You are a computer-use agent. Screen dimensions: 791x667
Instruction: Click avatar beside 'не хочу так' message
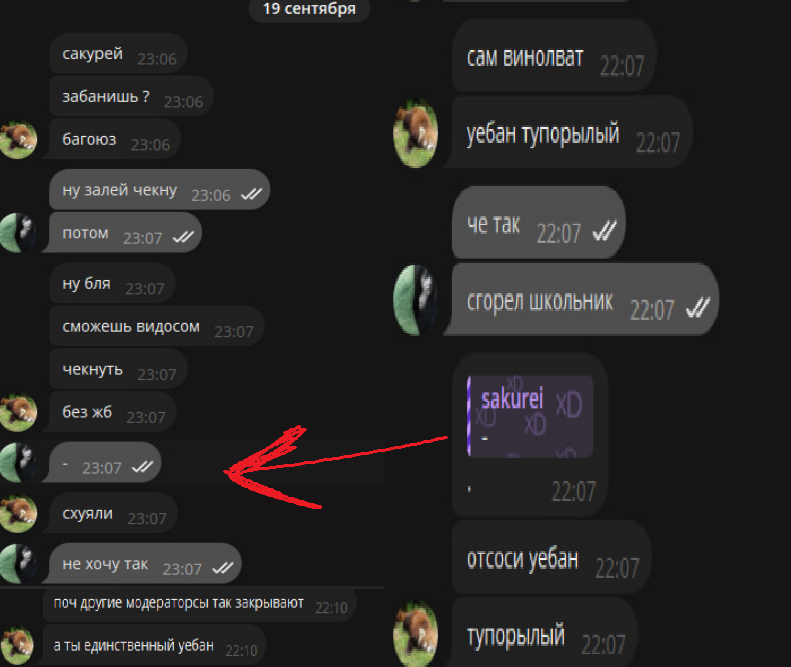pyautogui.click(x=18, y=564)
